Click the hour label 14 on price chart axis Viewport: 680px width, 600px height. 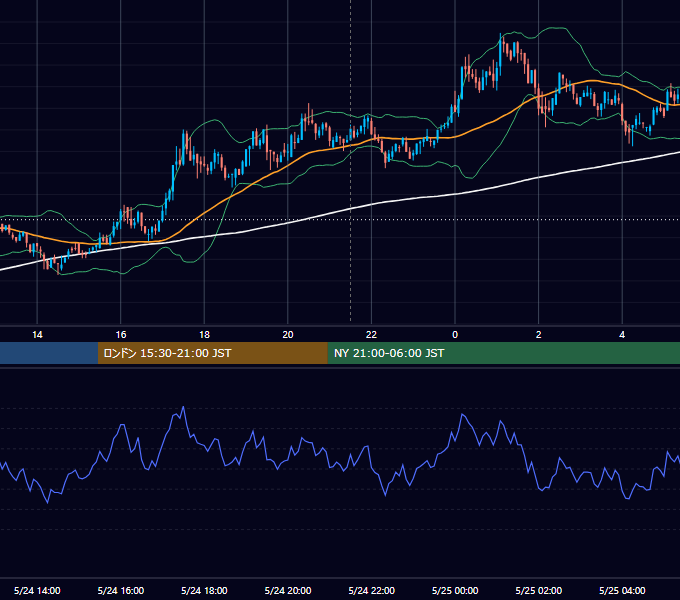pos(37,335)
